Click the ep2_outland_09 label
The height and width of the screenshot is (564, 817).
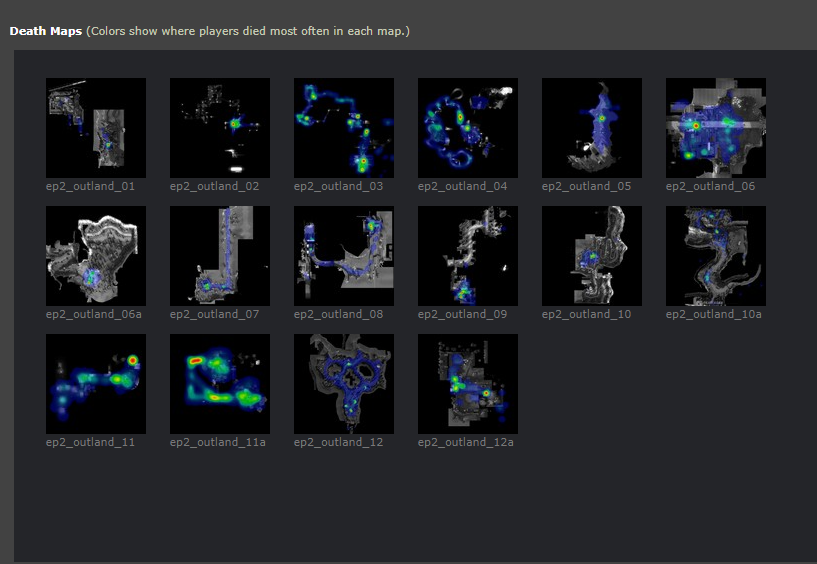pyautogui.click(x=462, y=314)
